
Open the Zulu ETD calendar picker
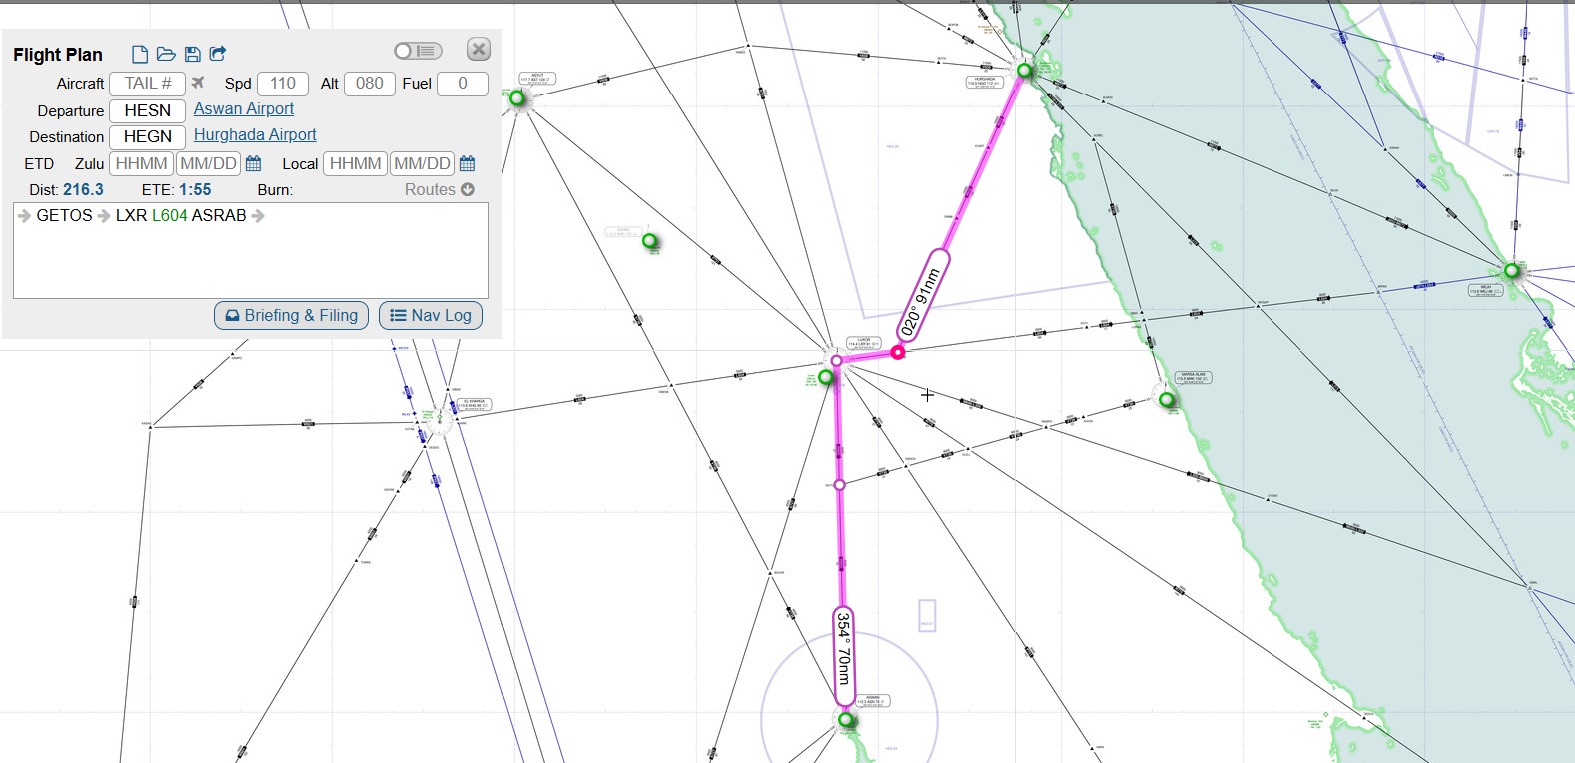254,163
